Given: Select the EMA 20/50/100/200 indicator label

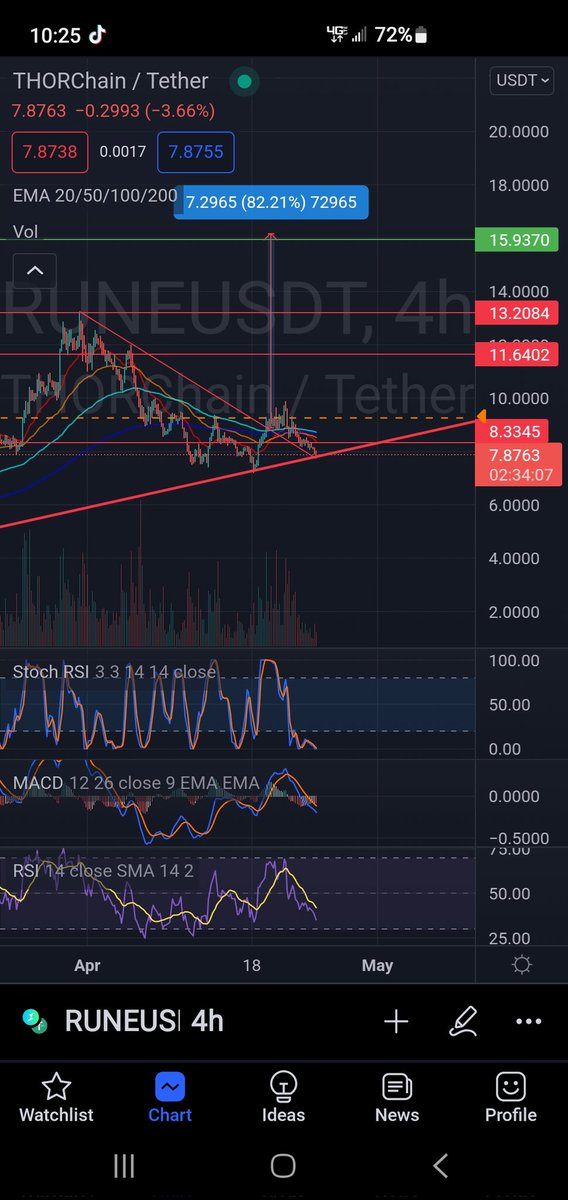Looking at the screenshot, I should 95,195.
